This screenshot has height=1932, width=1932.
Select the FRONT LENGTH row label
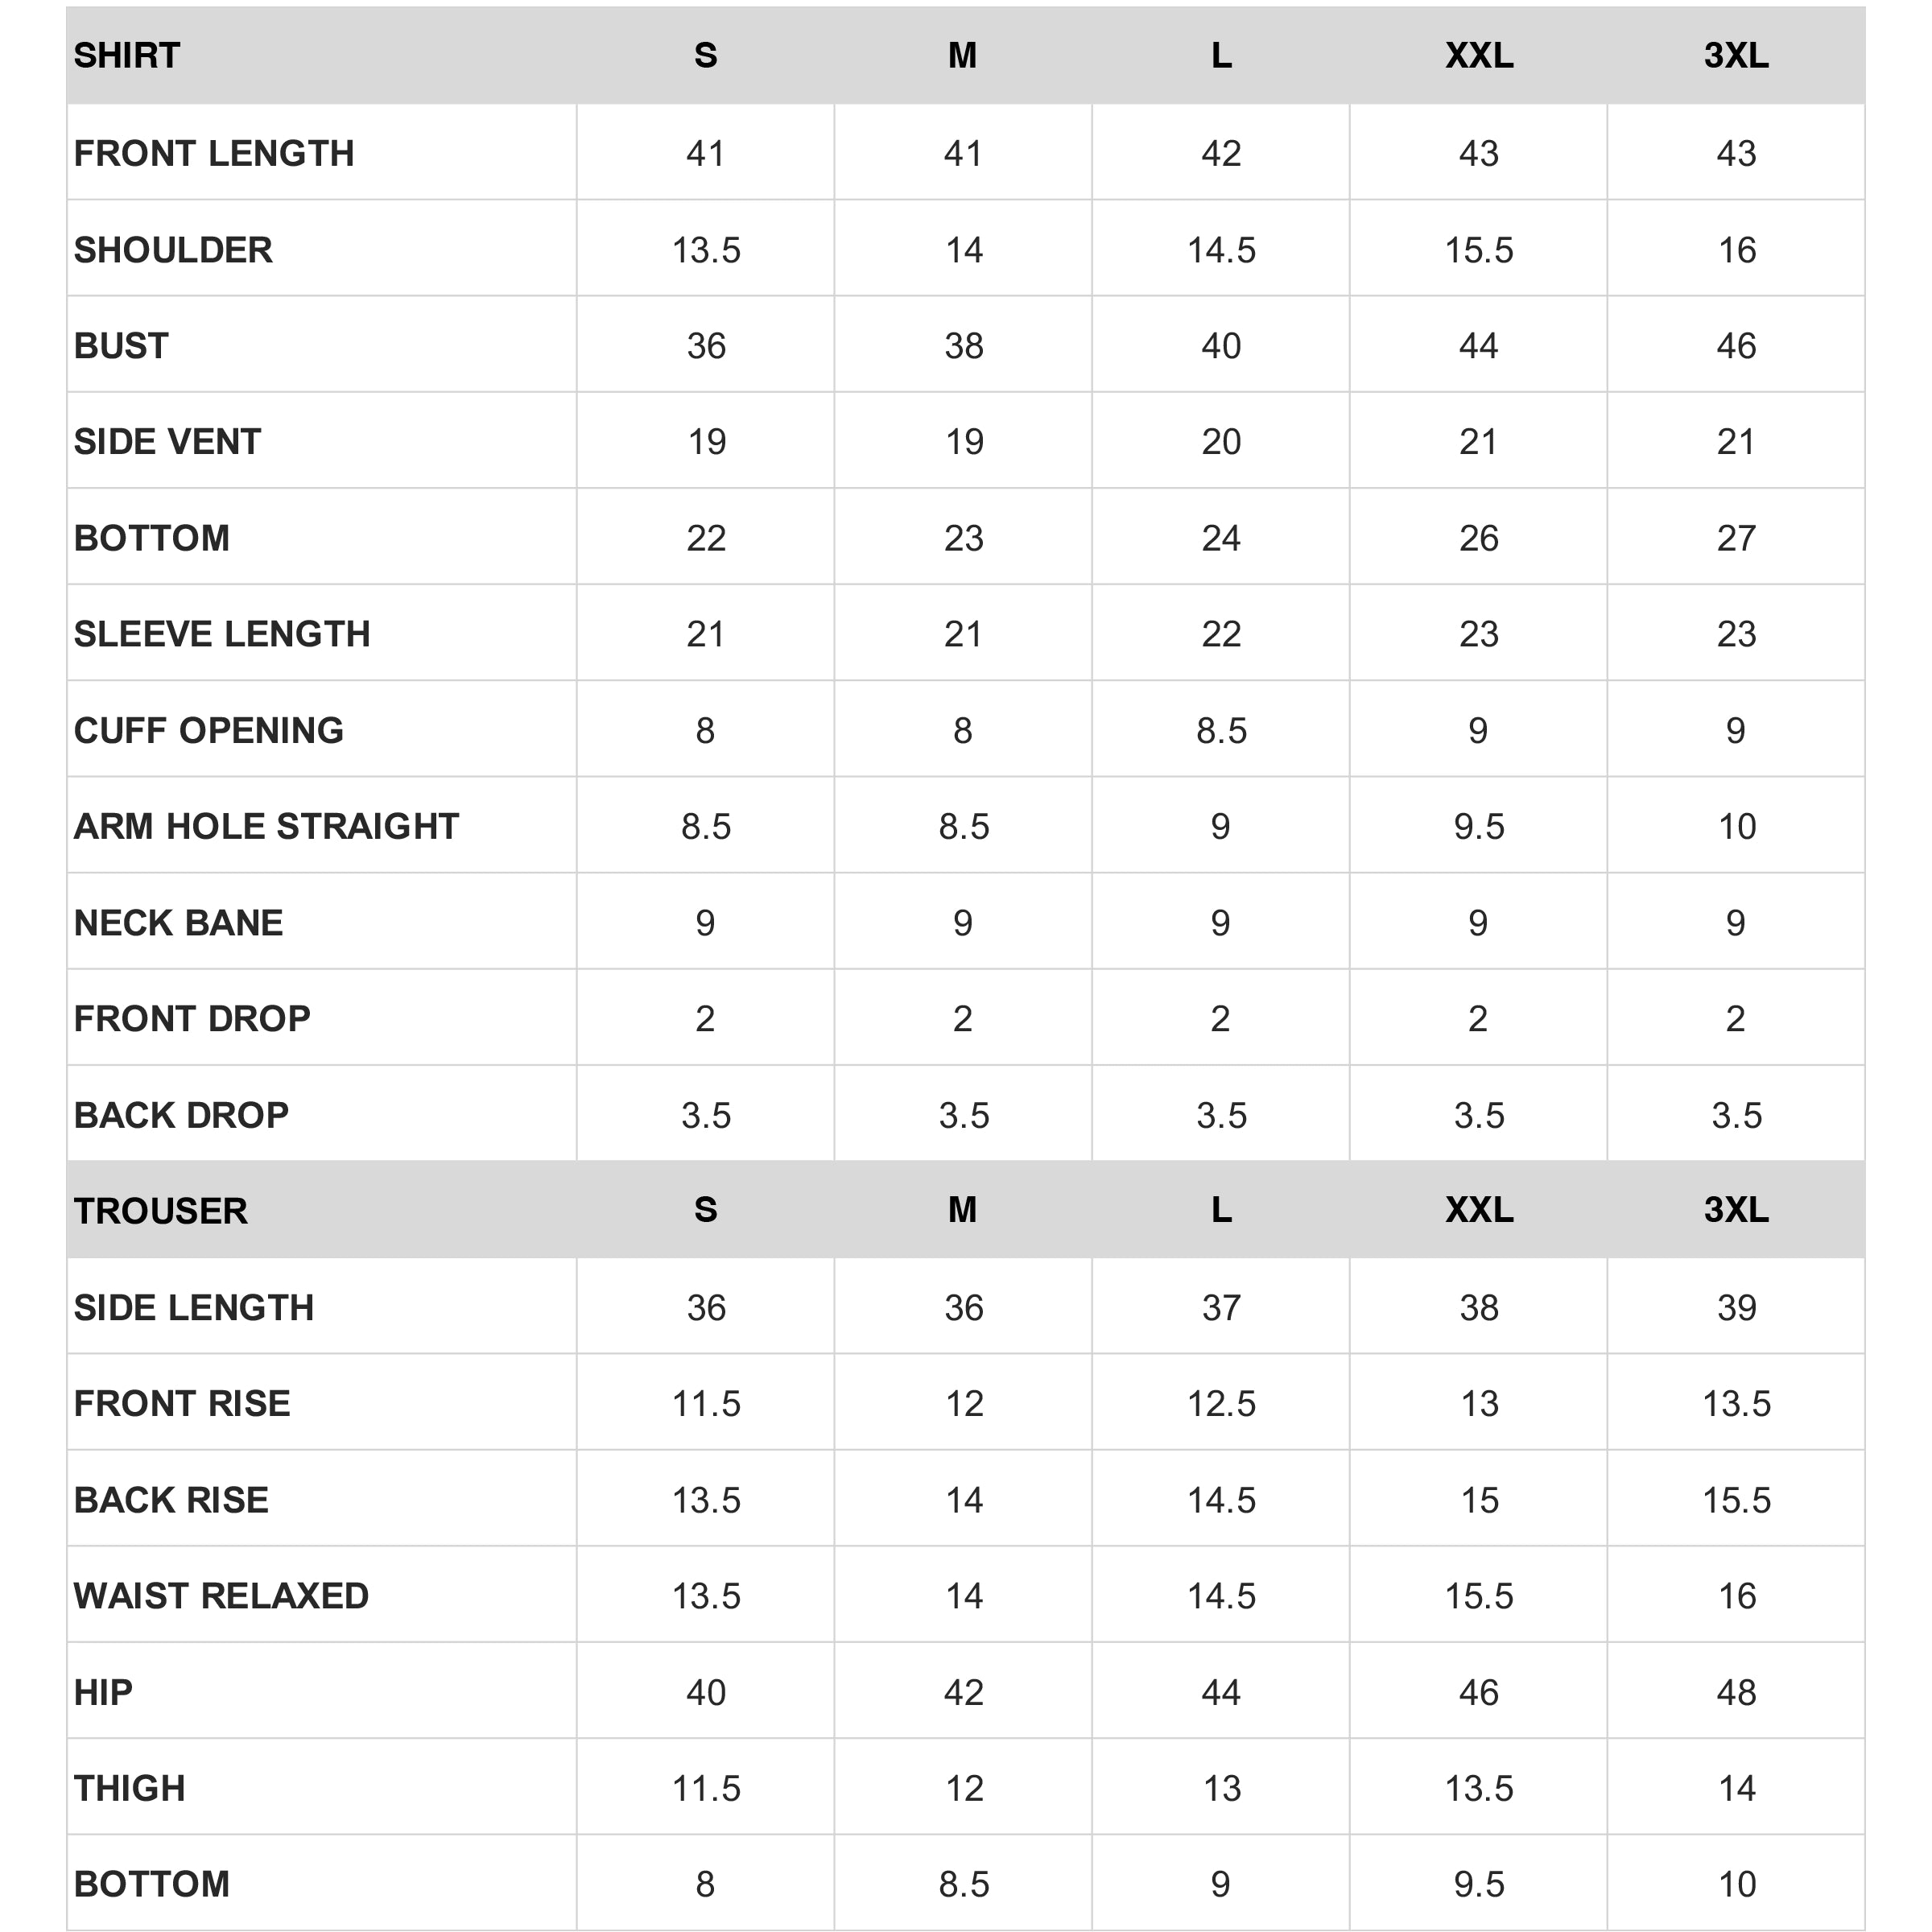[x=214, y=153]
